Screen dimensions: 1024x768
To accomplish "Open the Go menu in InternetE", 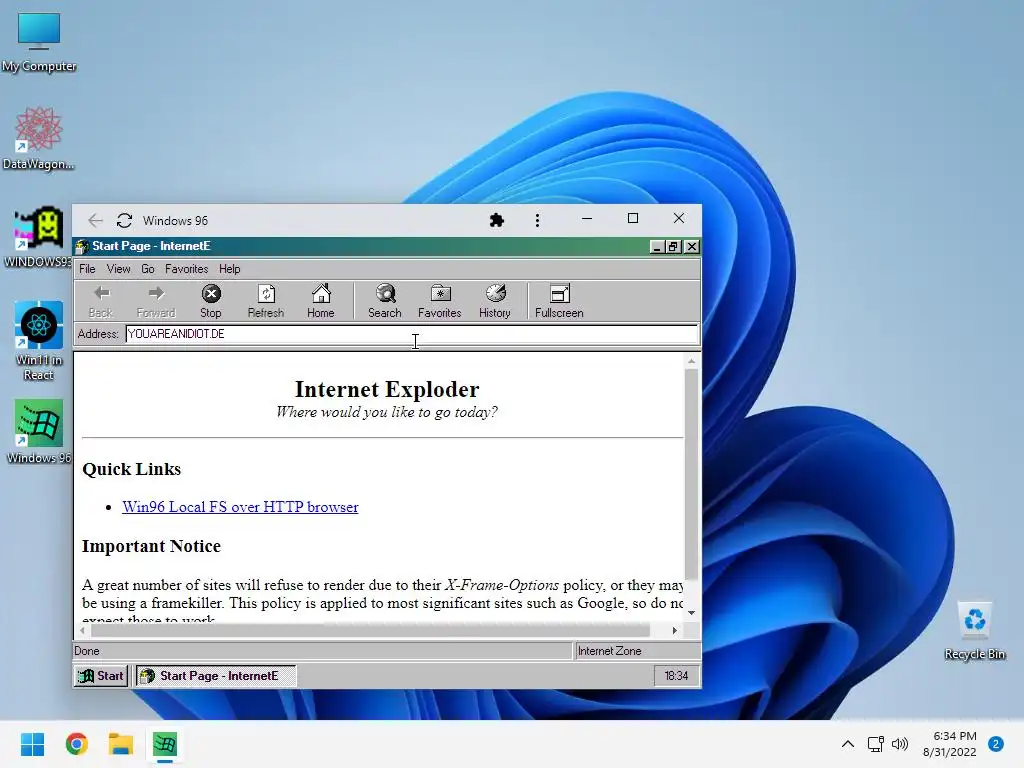I will 148,269.
